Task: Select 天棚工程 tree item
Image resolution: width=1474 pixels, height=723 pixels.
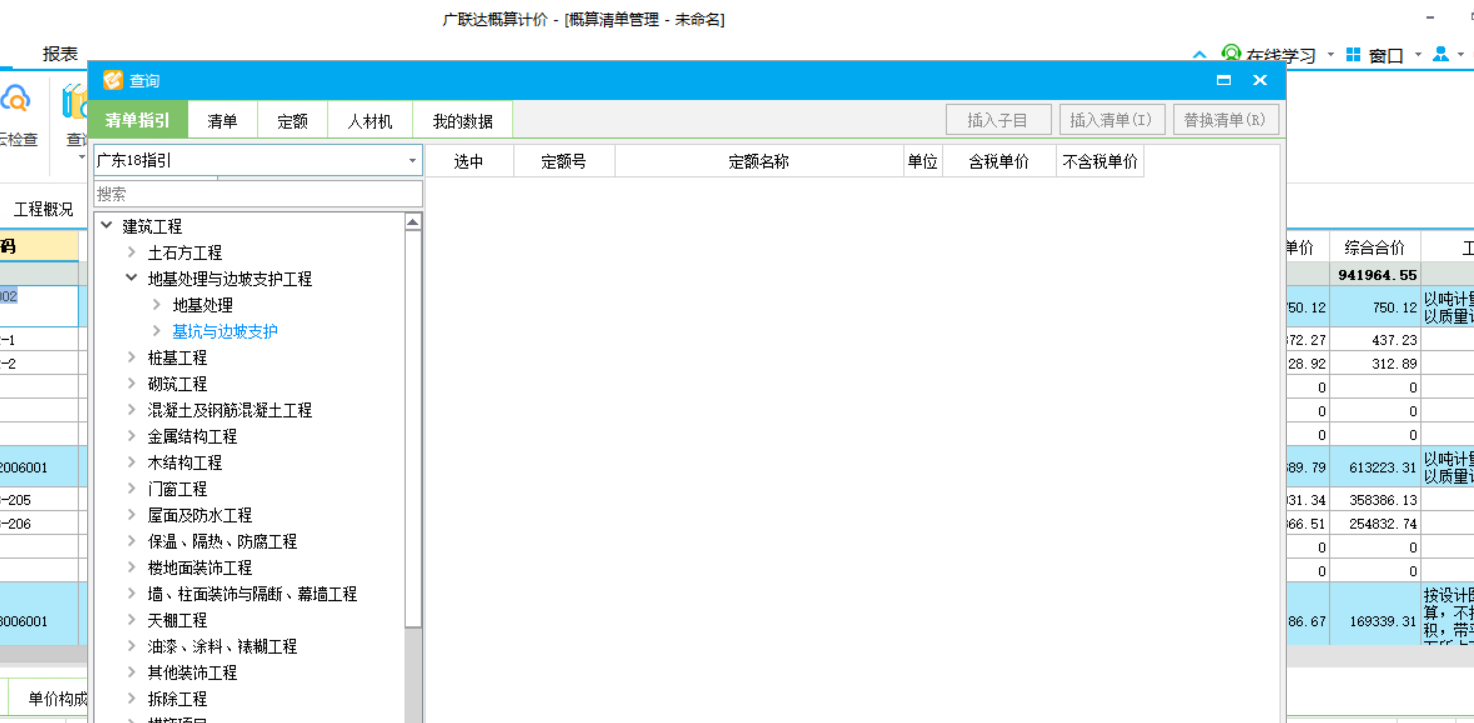Action: [177, 620]
